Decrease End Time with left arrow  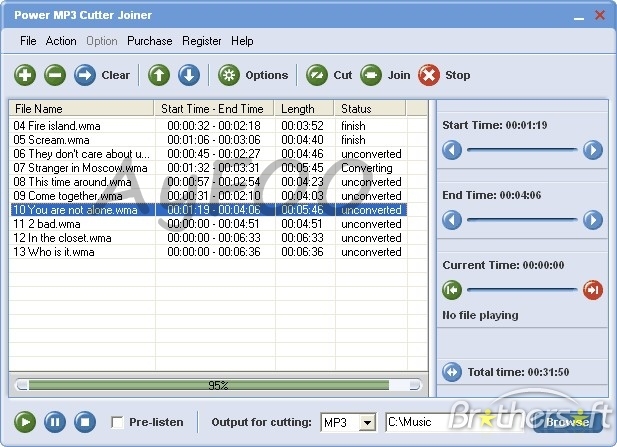[x=452, y=220]
